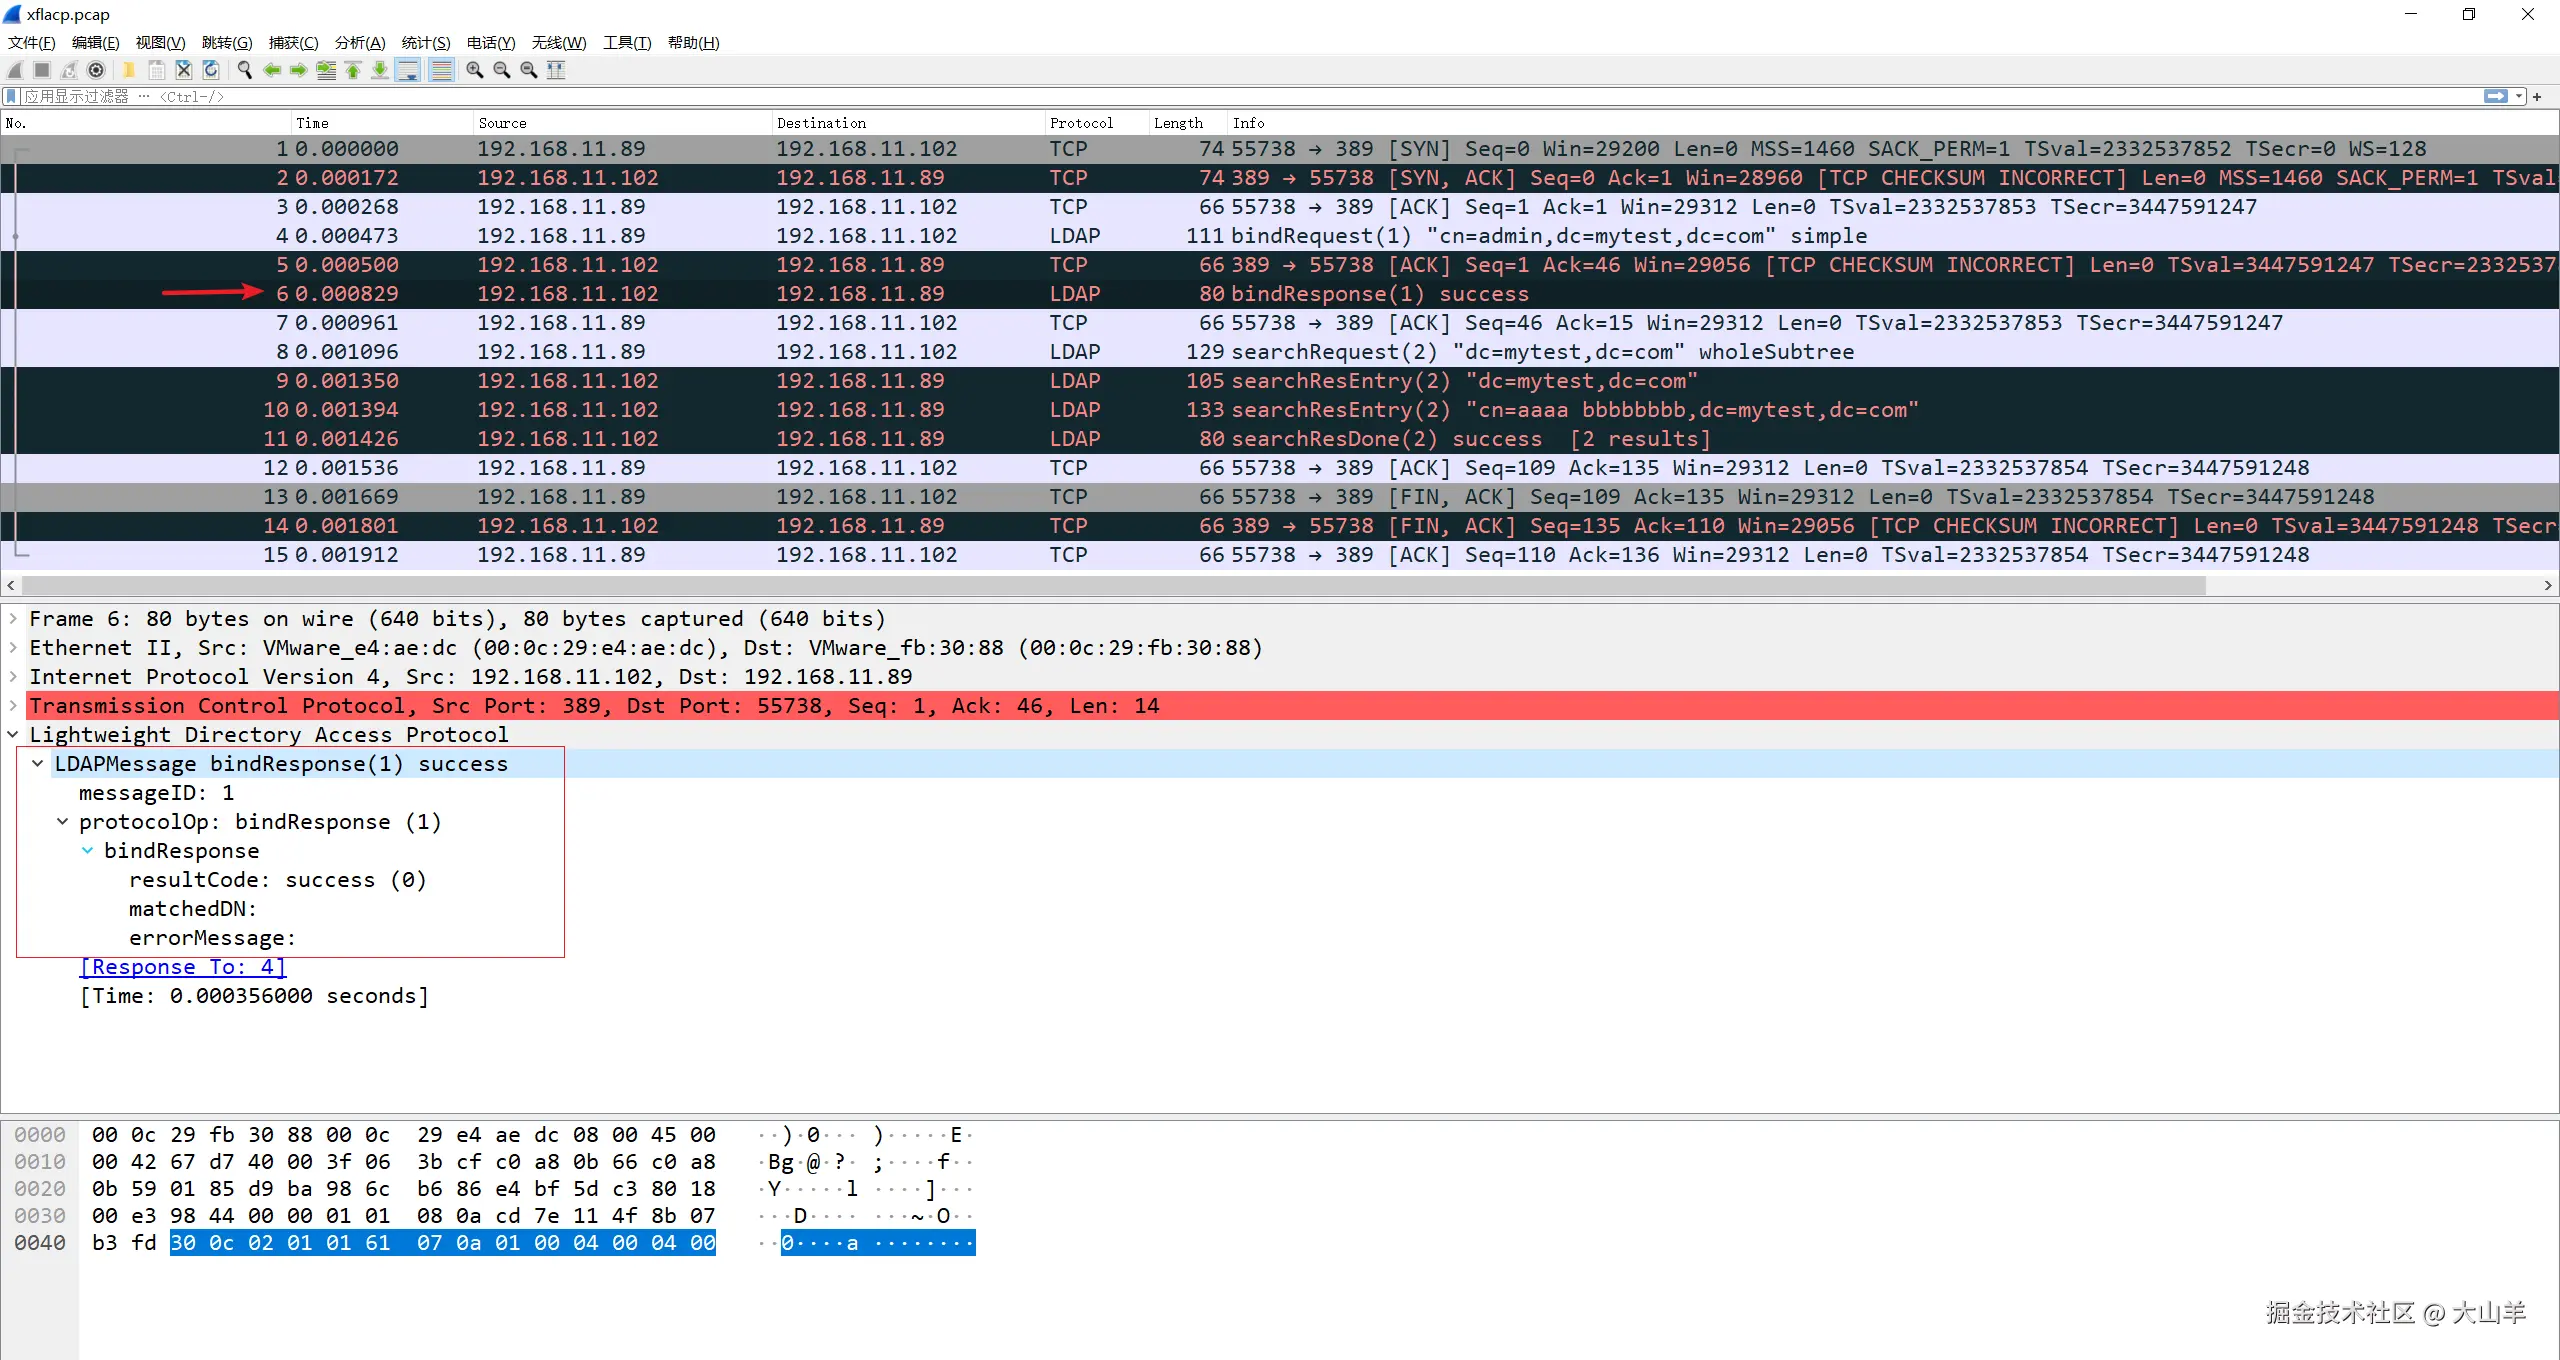This screenshot has height=1360, width=2560.
Task: Click the reload capture file icon
Action: click(211, 70)
